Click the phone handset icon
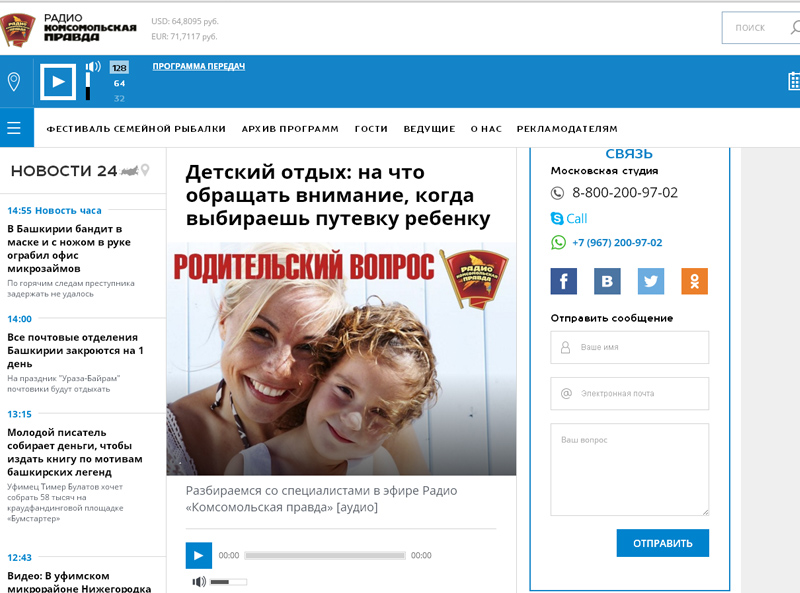 557,193
